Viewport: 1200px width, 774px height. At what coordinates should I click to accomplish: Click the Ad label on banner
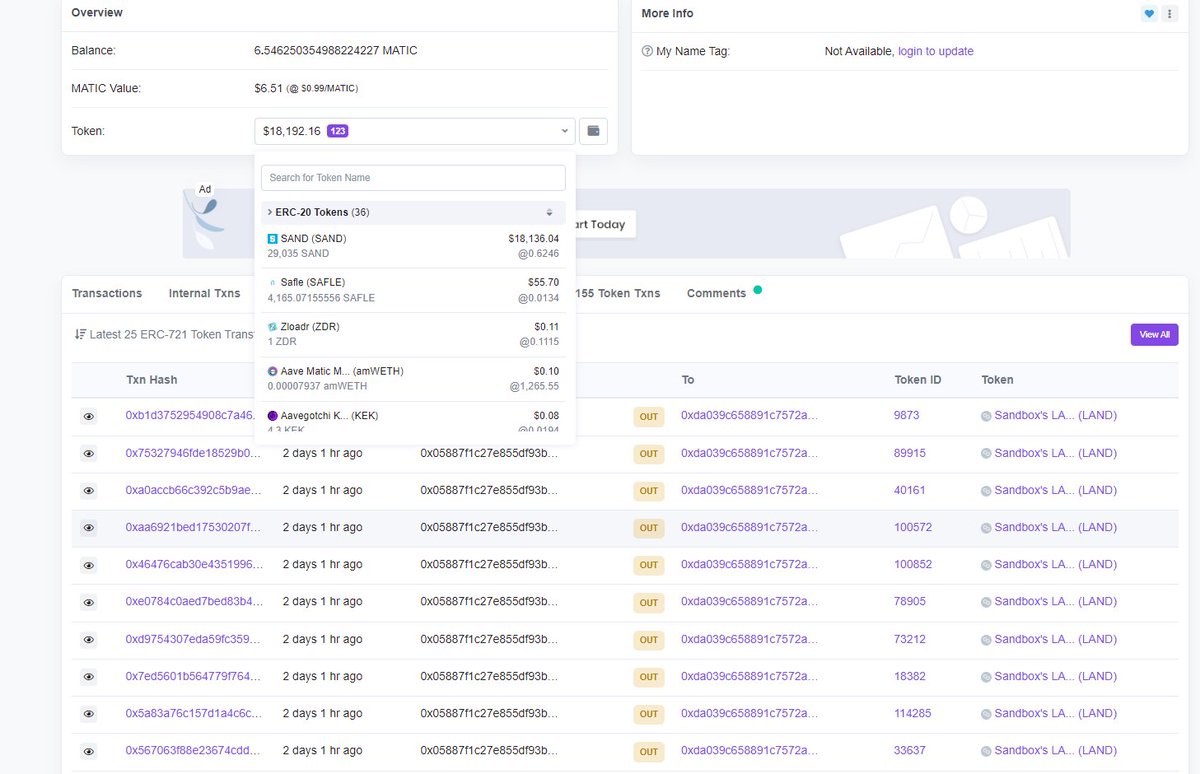(205, 189)
